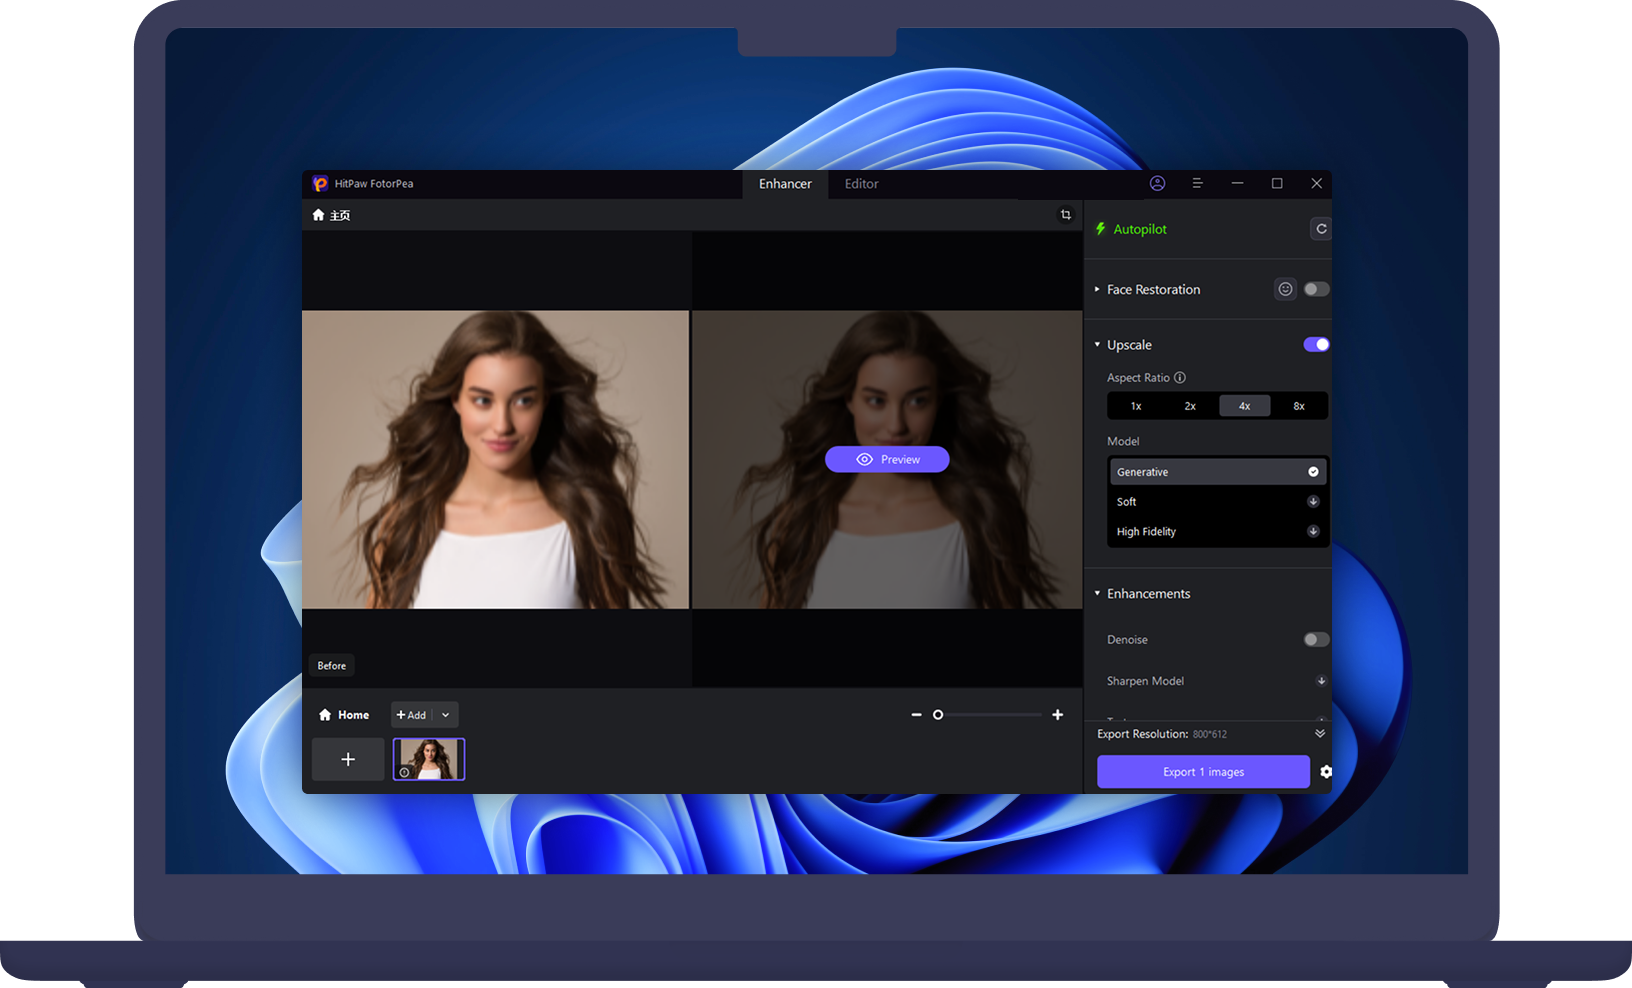The image size is (1632, 988).
Task: Click the Preview button on image
Action: point(887,460)
